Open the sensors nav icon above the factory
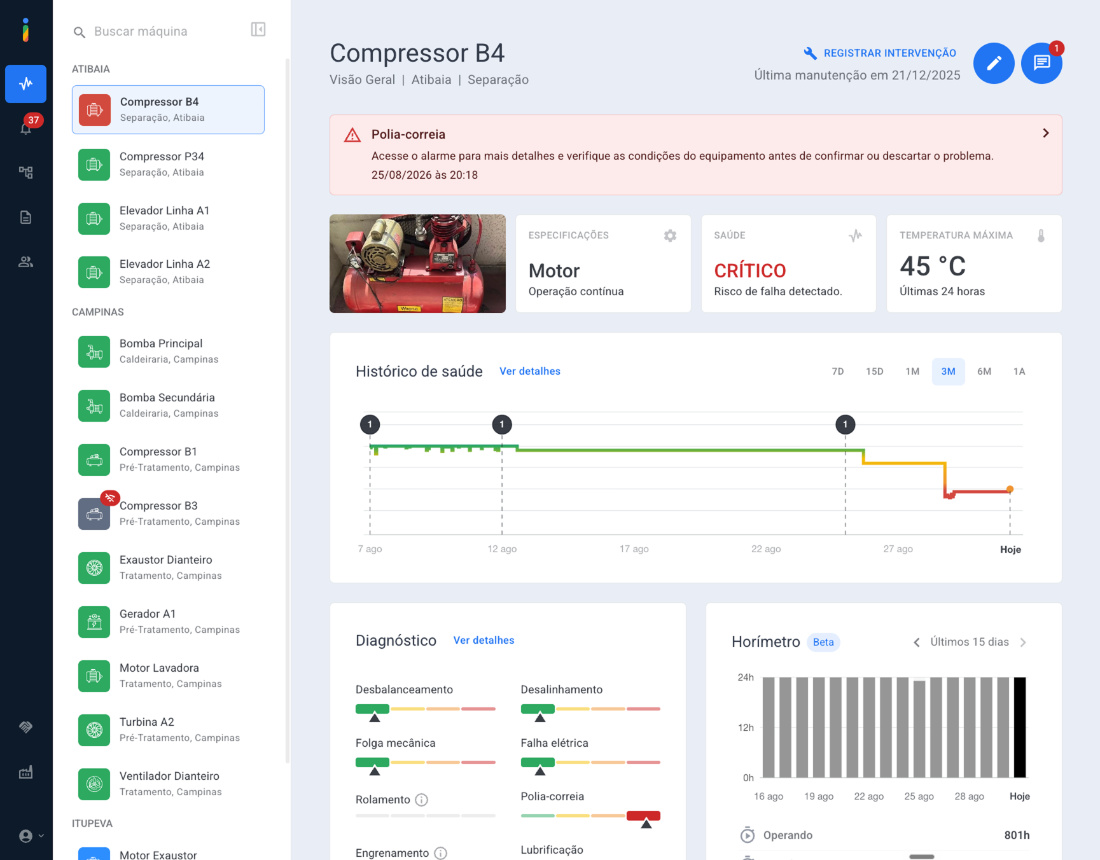The height and width of the screenshot is (860, 1100). point(26,727)
